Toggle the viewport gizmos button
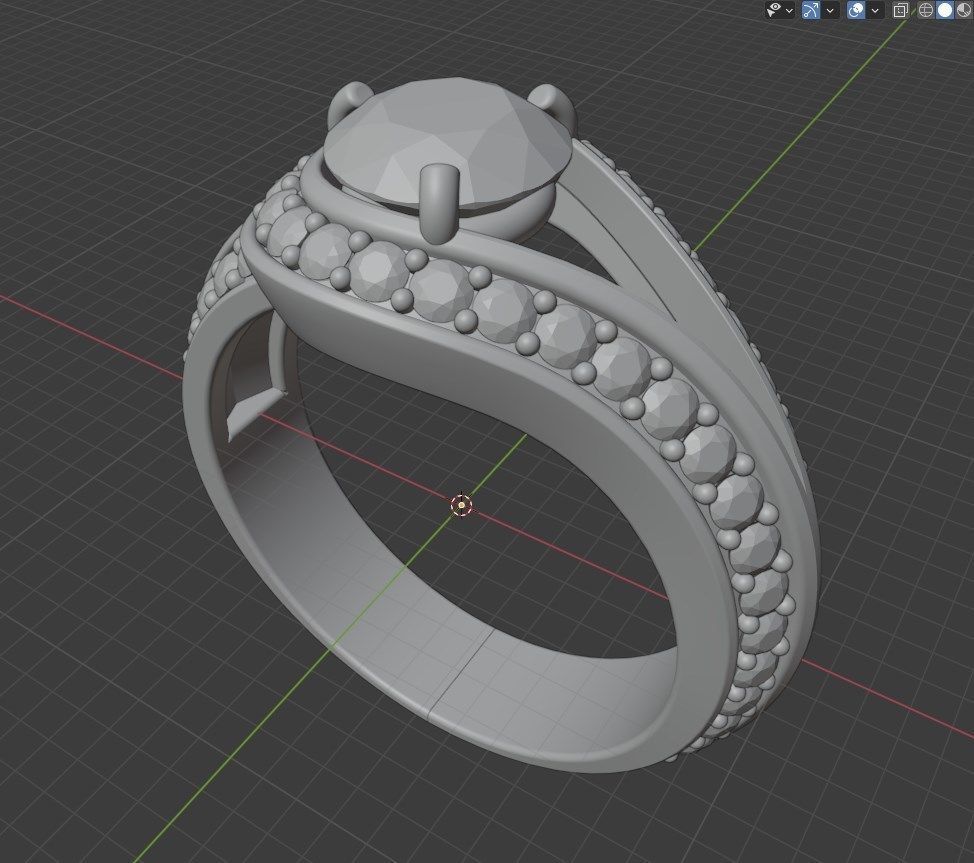The image size is (974, 863). coord(811,10)
